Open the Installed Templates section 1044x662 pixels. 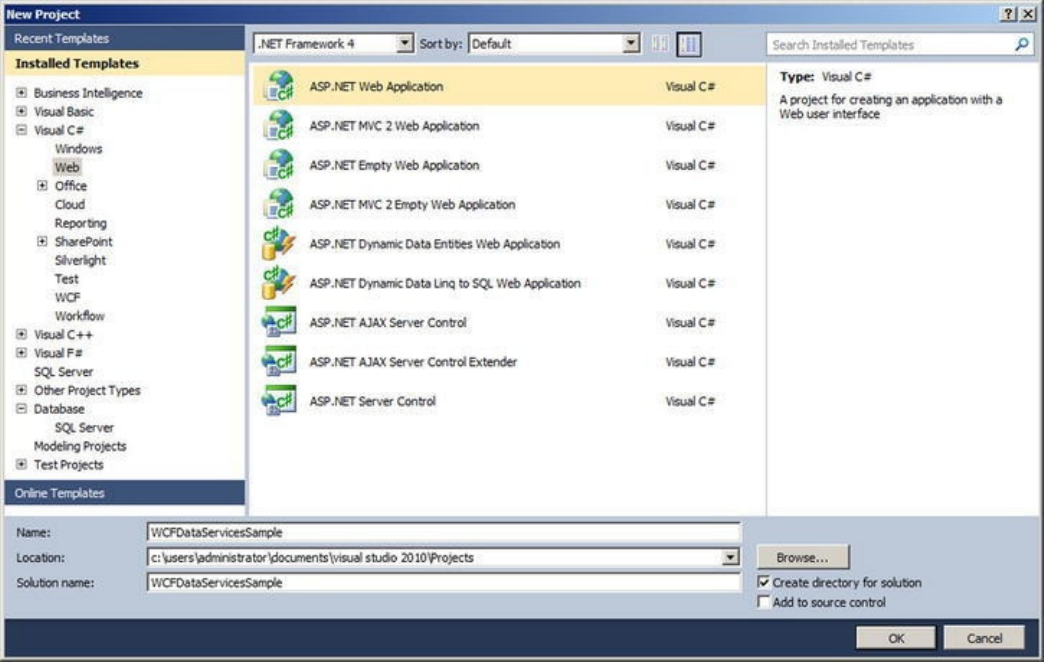(x=125, y=63)
